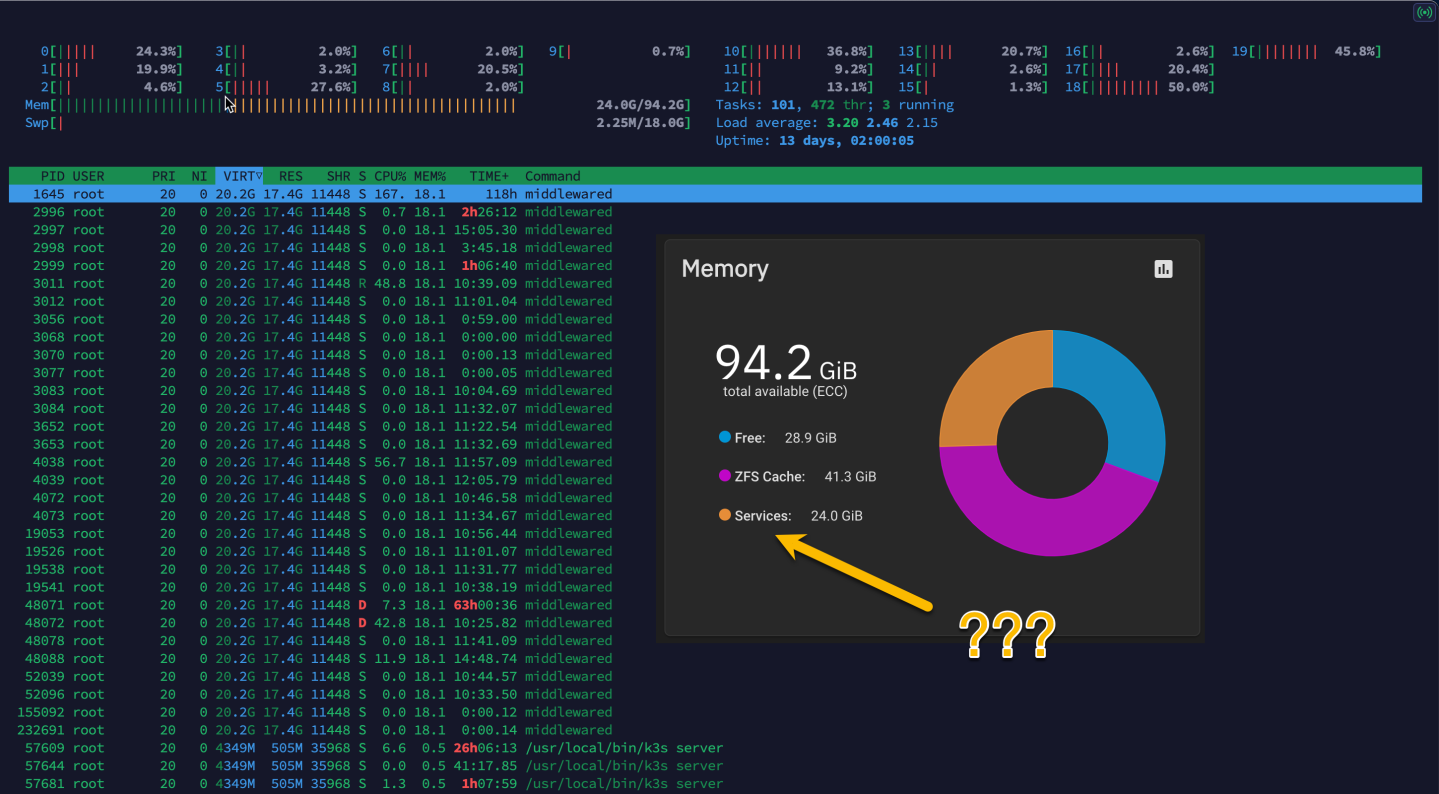Screen dimensions: 1439x794
Task: Click the blue Free legend dot
Action: [x=725, y=438]
